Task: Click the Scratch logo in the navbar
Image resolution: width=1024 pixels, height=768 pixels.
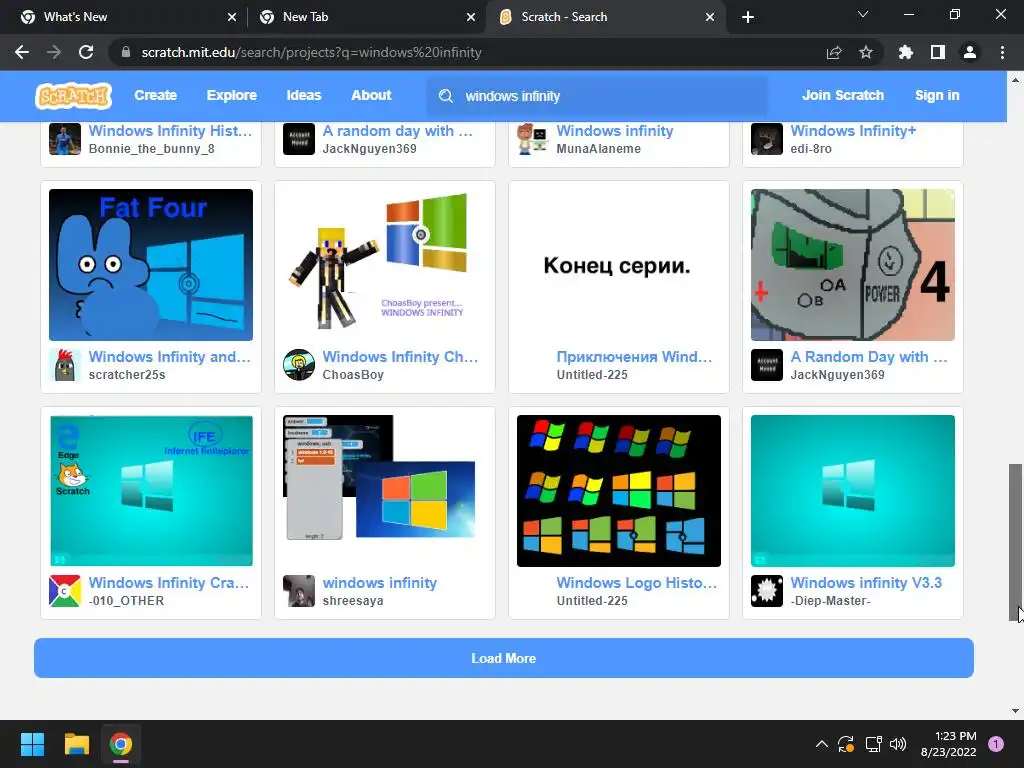Action: (73, 96)
